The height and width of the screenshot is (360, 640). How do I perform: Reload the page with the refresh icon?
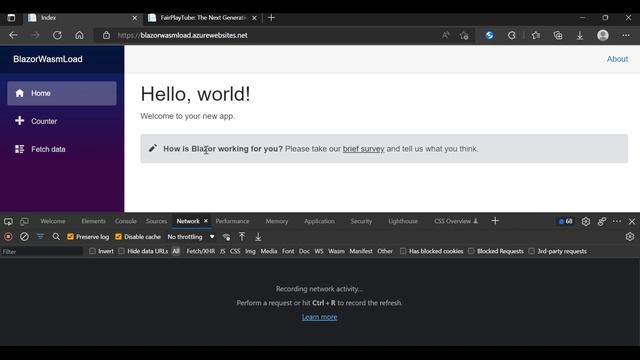coord(57,36)
